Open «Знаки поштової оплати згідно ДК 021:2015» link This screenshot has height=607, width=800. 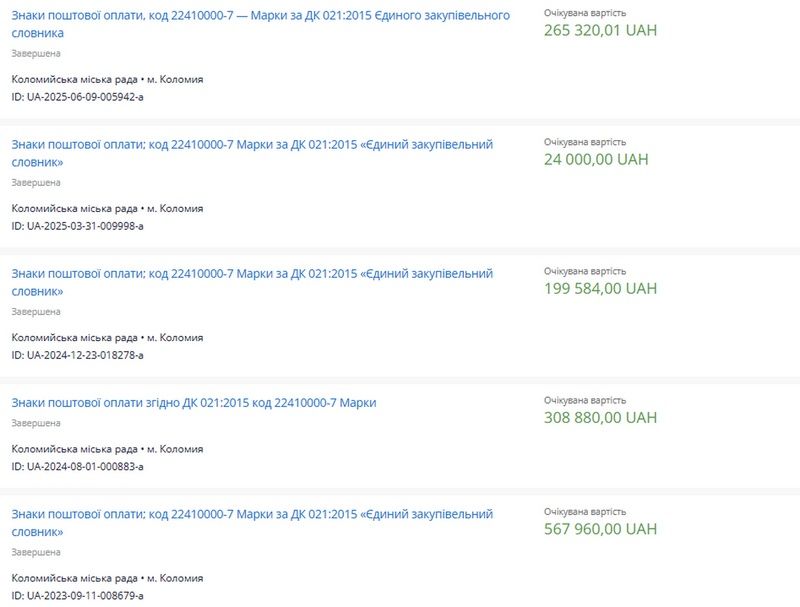click(x=194, y=403)
